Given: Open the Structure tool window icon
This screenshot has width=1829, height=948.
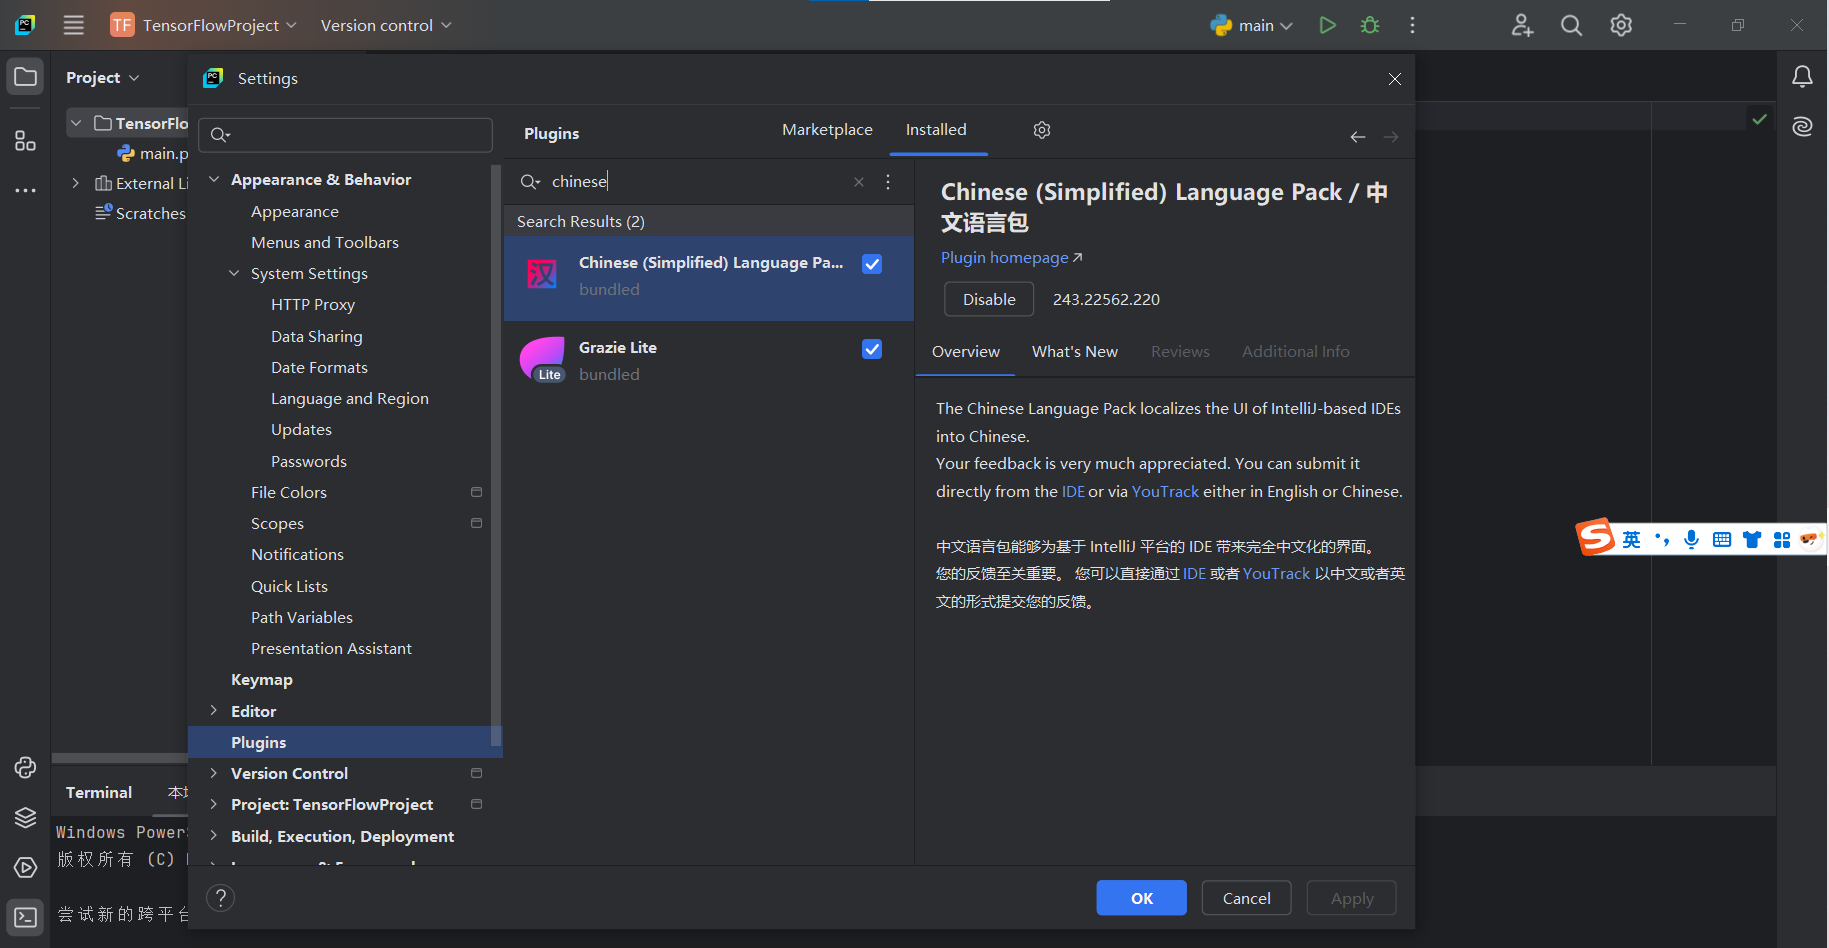Looking at the screenshot, I should (x=25, y=141).
